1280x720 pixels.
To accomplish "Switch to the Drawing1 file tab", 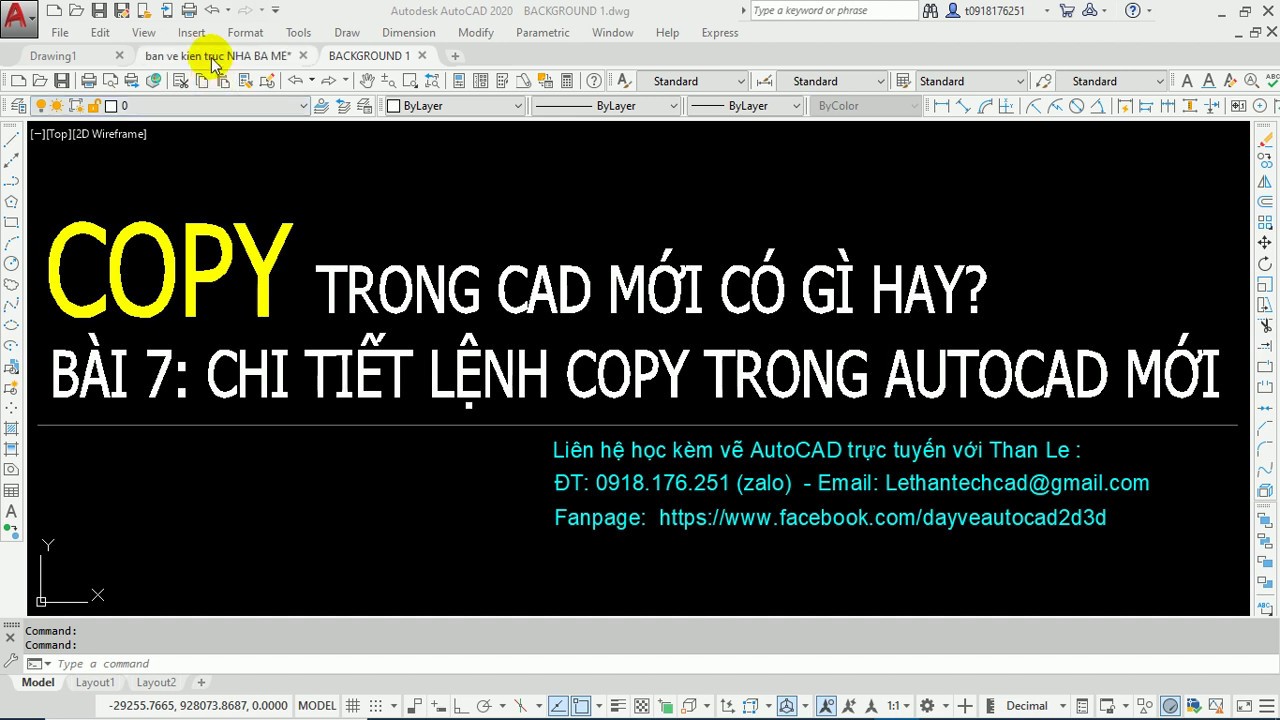I will pyautogui.click(x=53, y=56).
